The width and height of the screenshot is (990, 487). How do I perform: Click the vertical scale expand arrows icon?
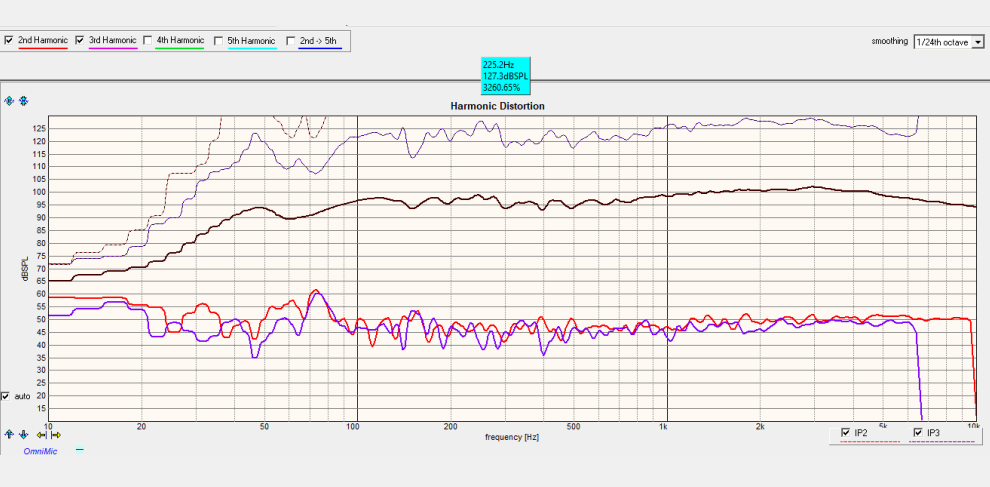pyautogui.click(x=9, y=101)
